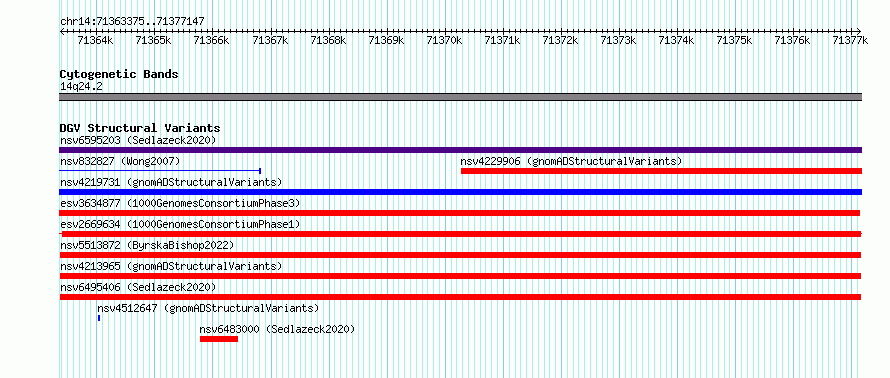Click the Cytogenetic Bands track title
The width and height of the screenshot is (890, 378).
coord(119,74)
